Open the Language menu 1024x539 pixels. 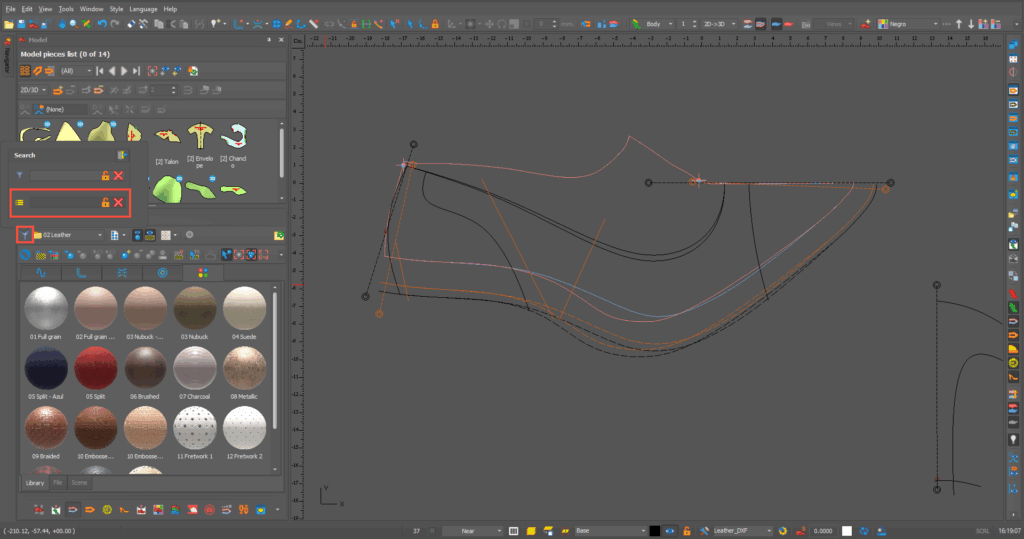point(142,8)
